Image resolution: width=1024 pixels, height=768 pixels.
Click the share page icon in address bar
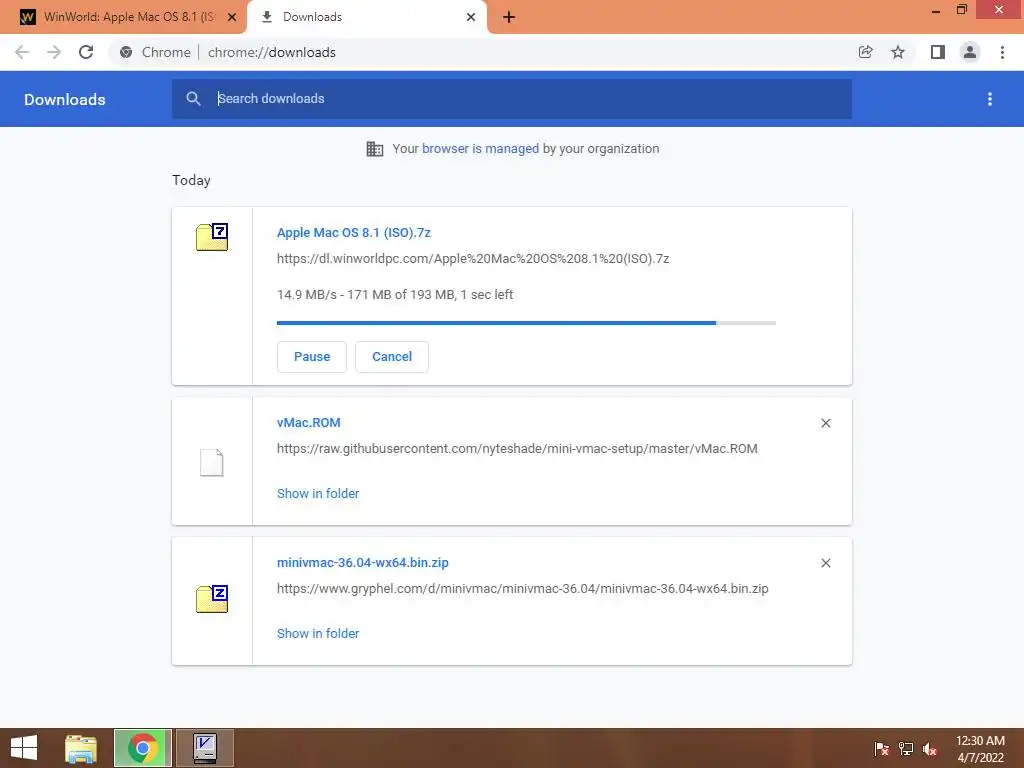[x=866, y=52]
